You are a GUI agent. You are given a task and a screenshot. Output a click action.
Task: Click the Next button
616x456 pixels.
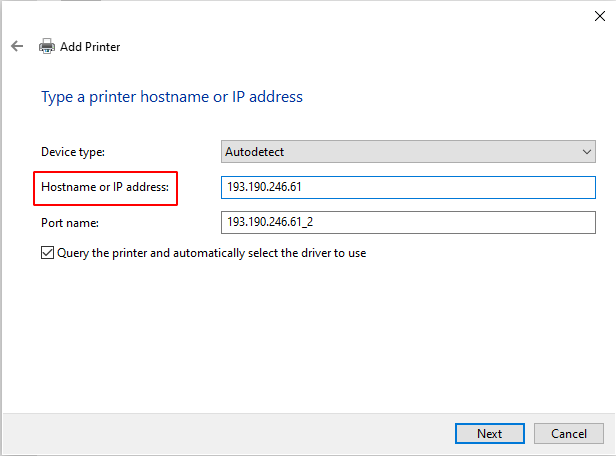click(490, 434)
